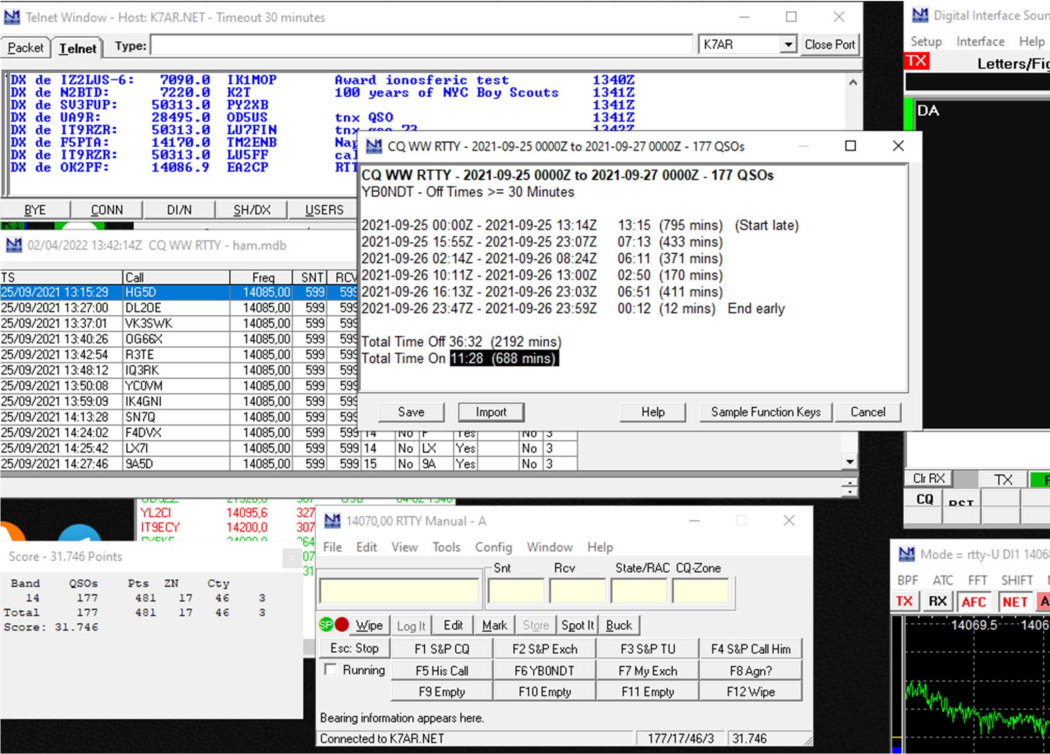Toggle the NET button in MMTTY

(1014, 601)
